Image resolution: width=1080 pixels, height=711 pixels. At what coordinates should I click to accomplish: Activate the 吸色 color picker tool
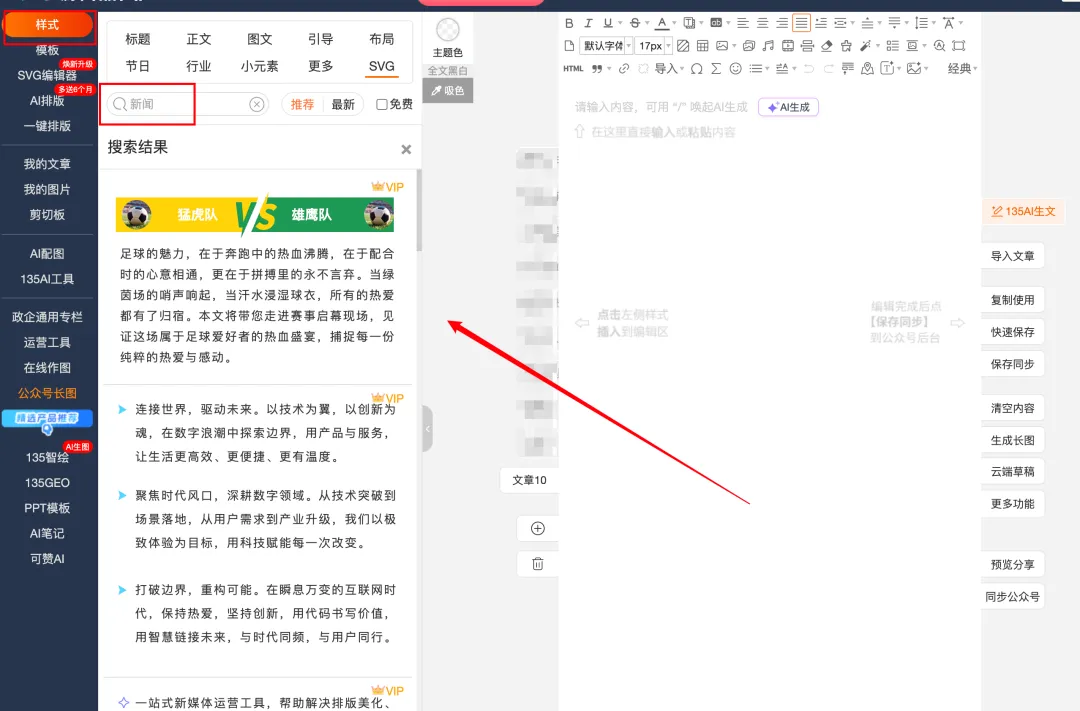pyautogui.click(x=448, y=90)
